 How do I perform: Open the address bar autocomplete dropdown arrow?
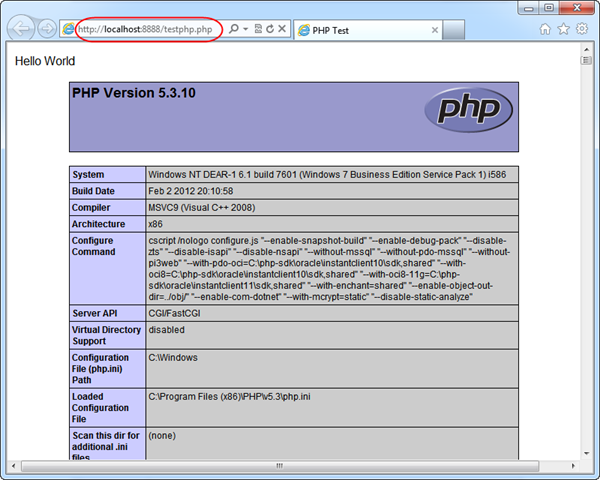click(x=246, y=29)
